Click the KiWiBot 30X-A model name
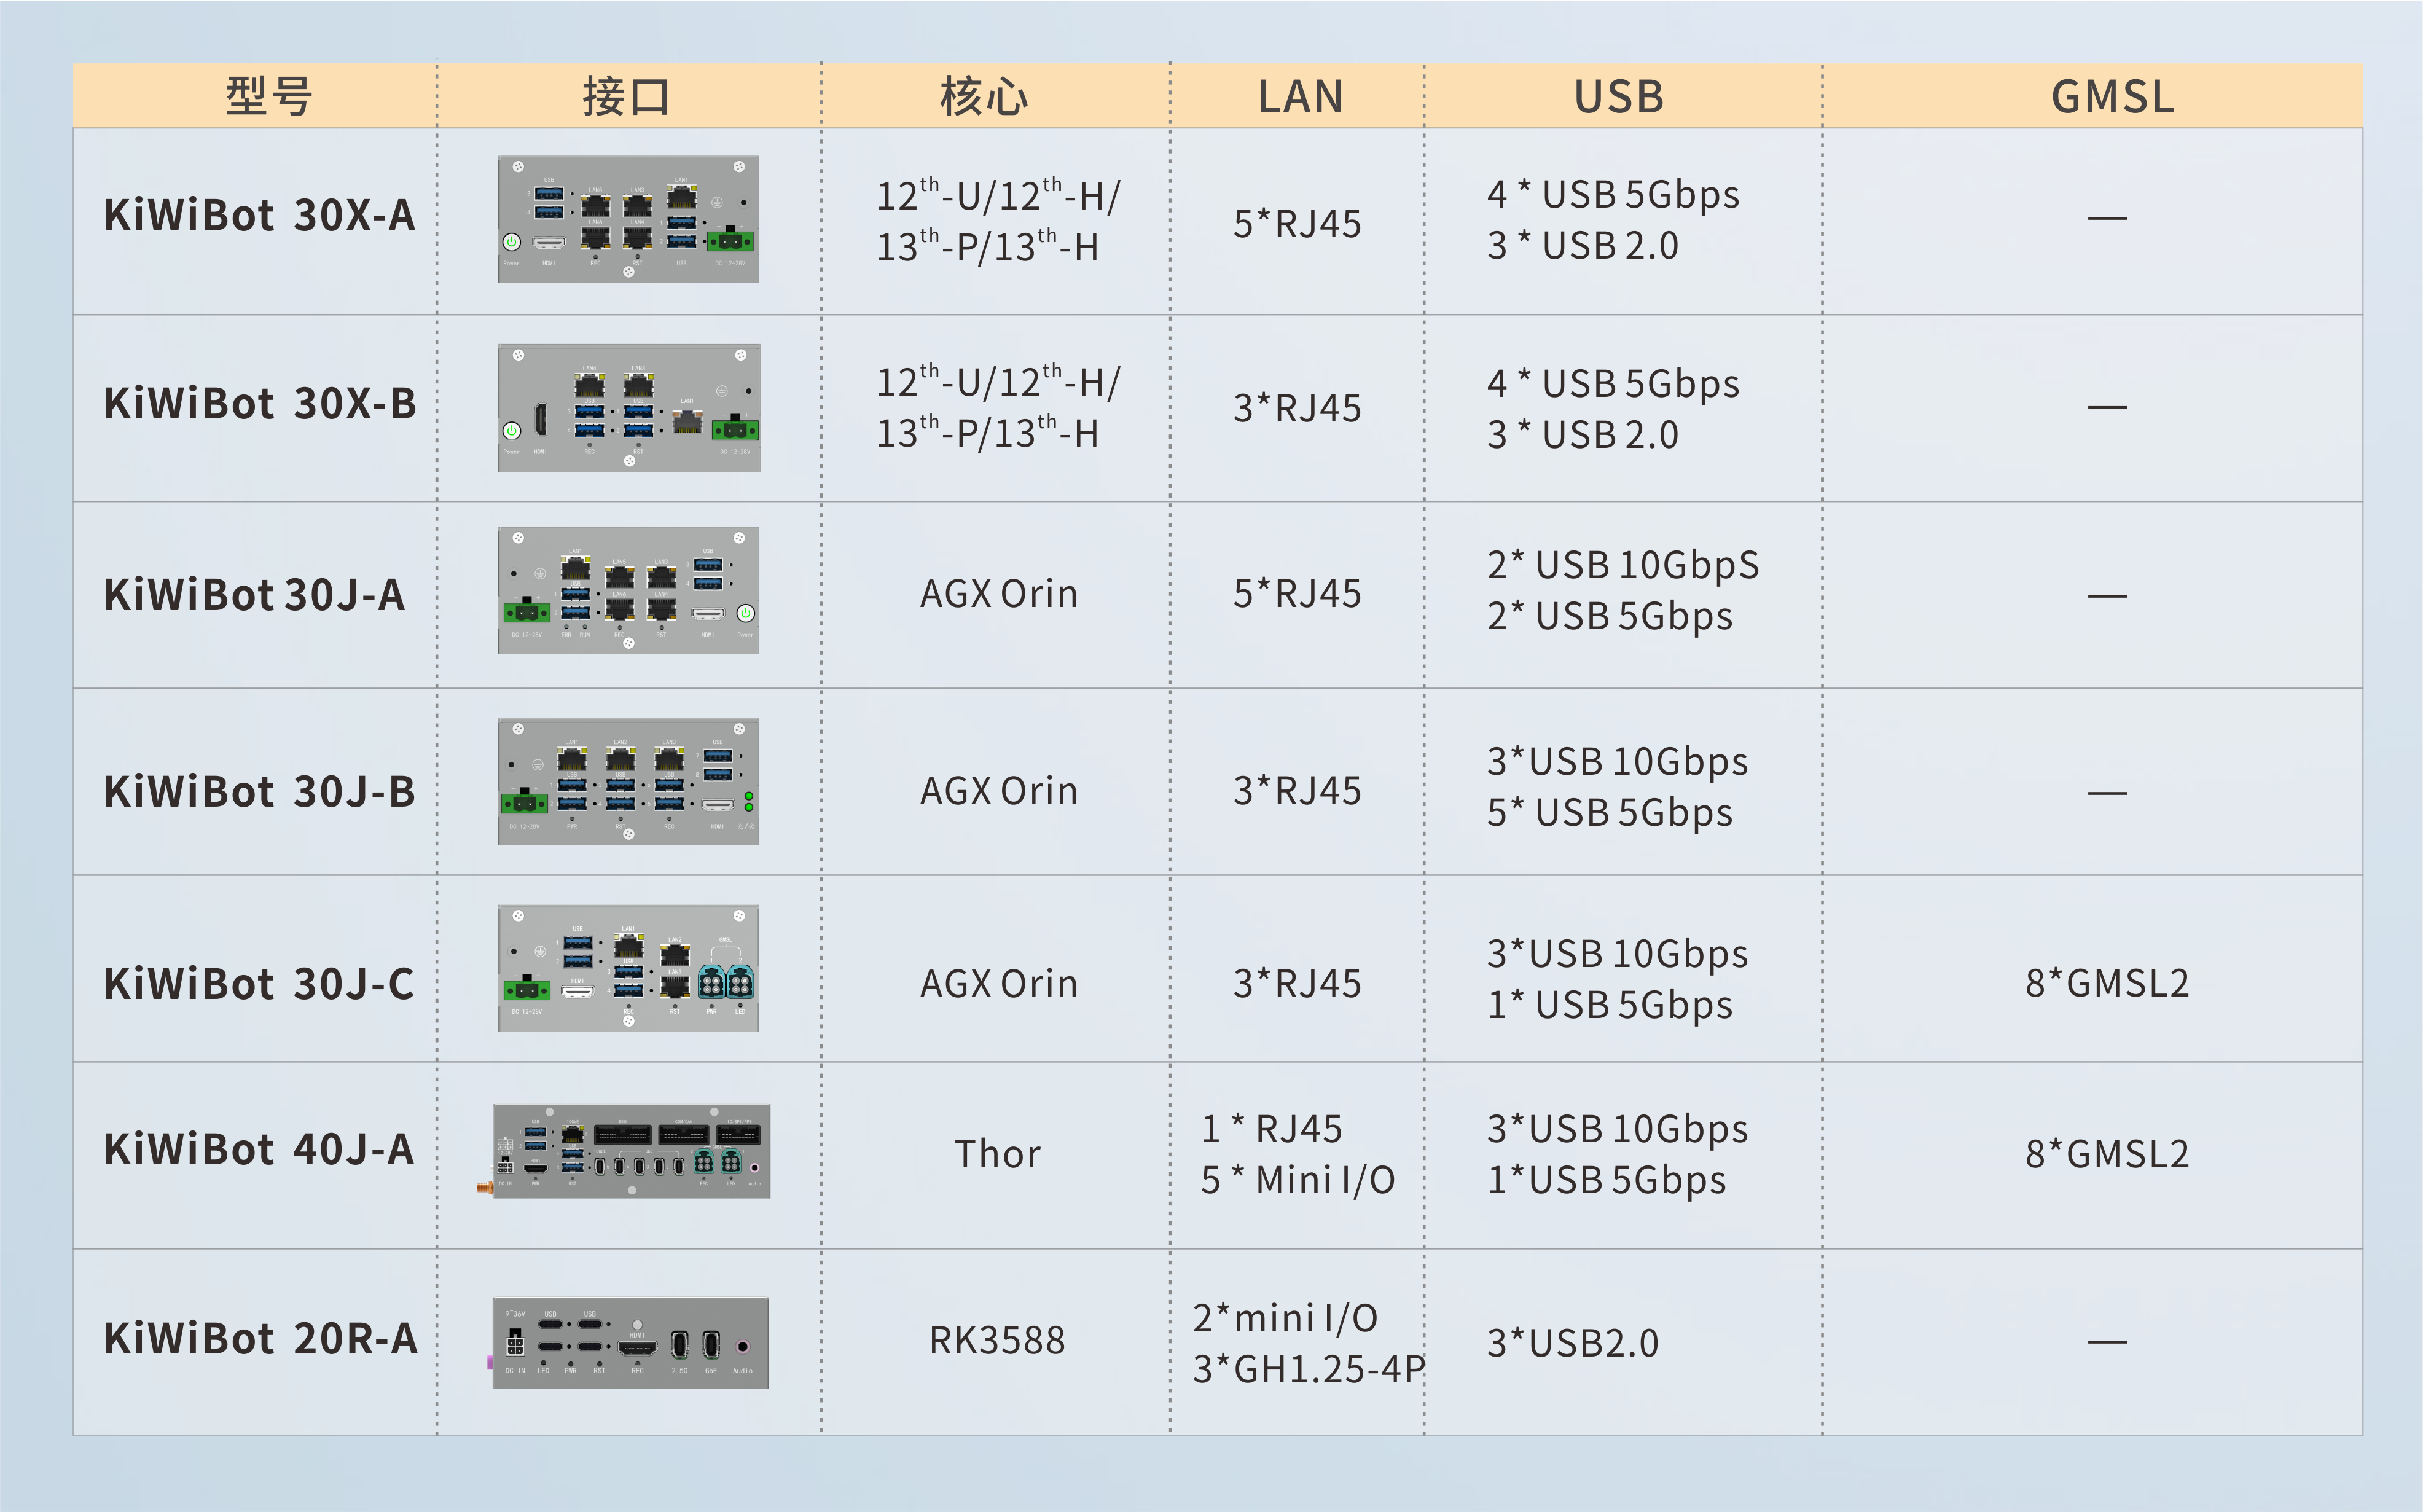The width and height of the screenshot is (2423, 1512). pos(259,216)
